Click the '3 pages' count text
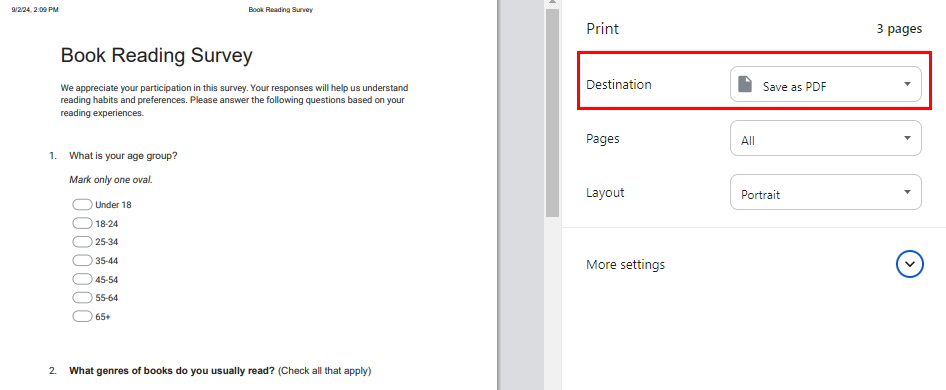946x390 pixels. coord(899,28)
